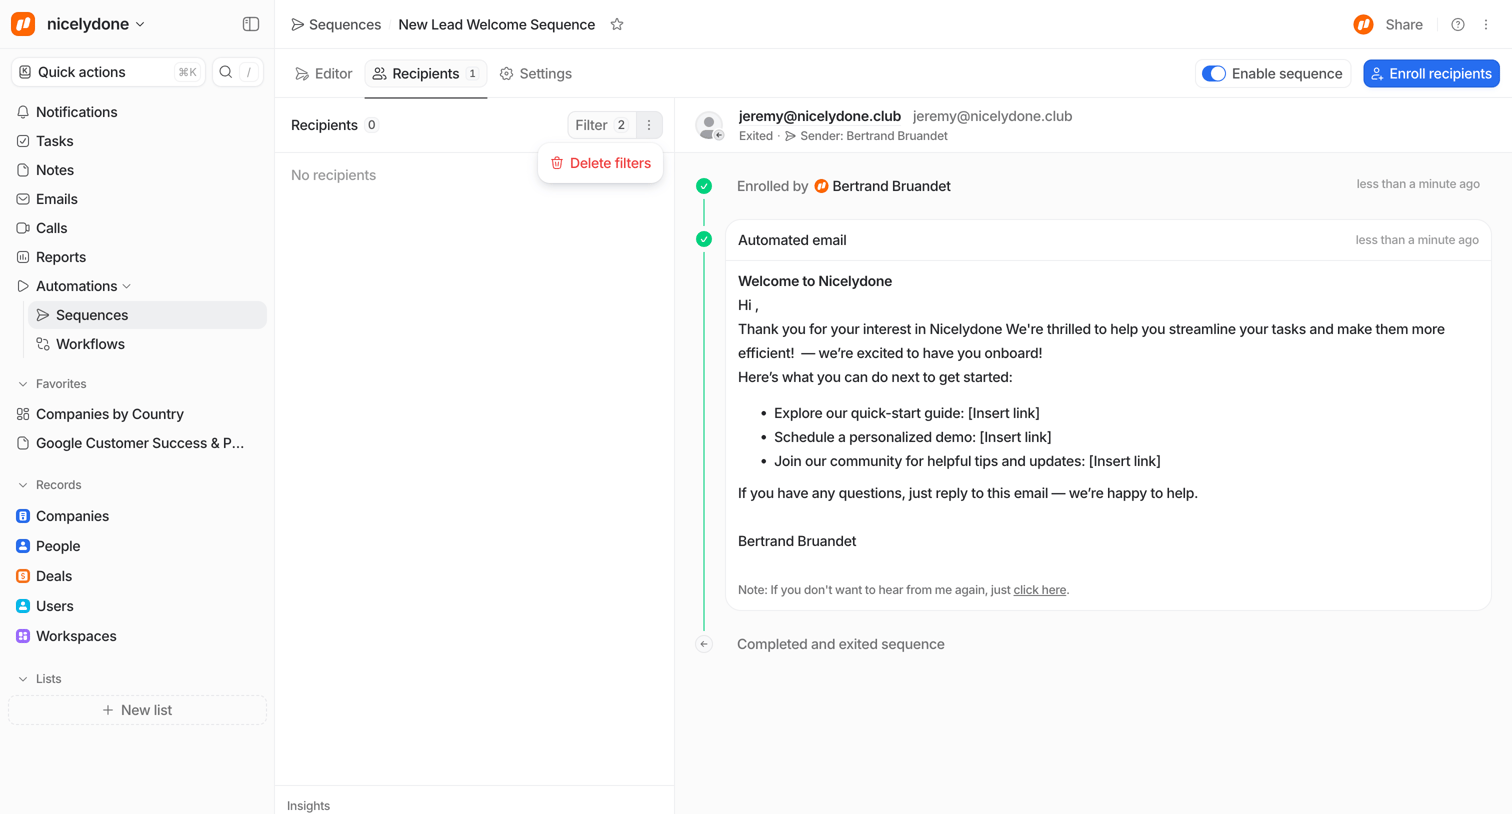Click the jeremy recipient avatar
Screen dimensions: 1512x814
[x=709, y=125]
